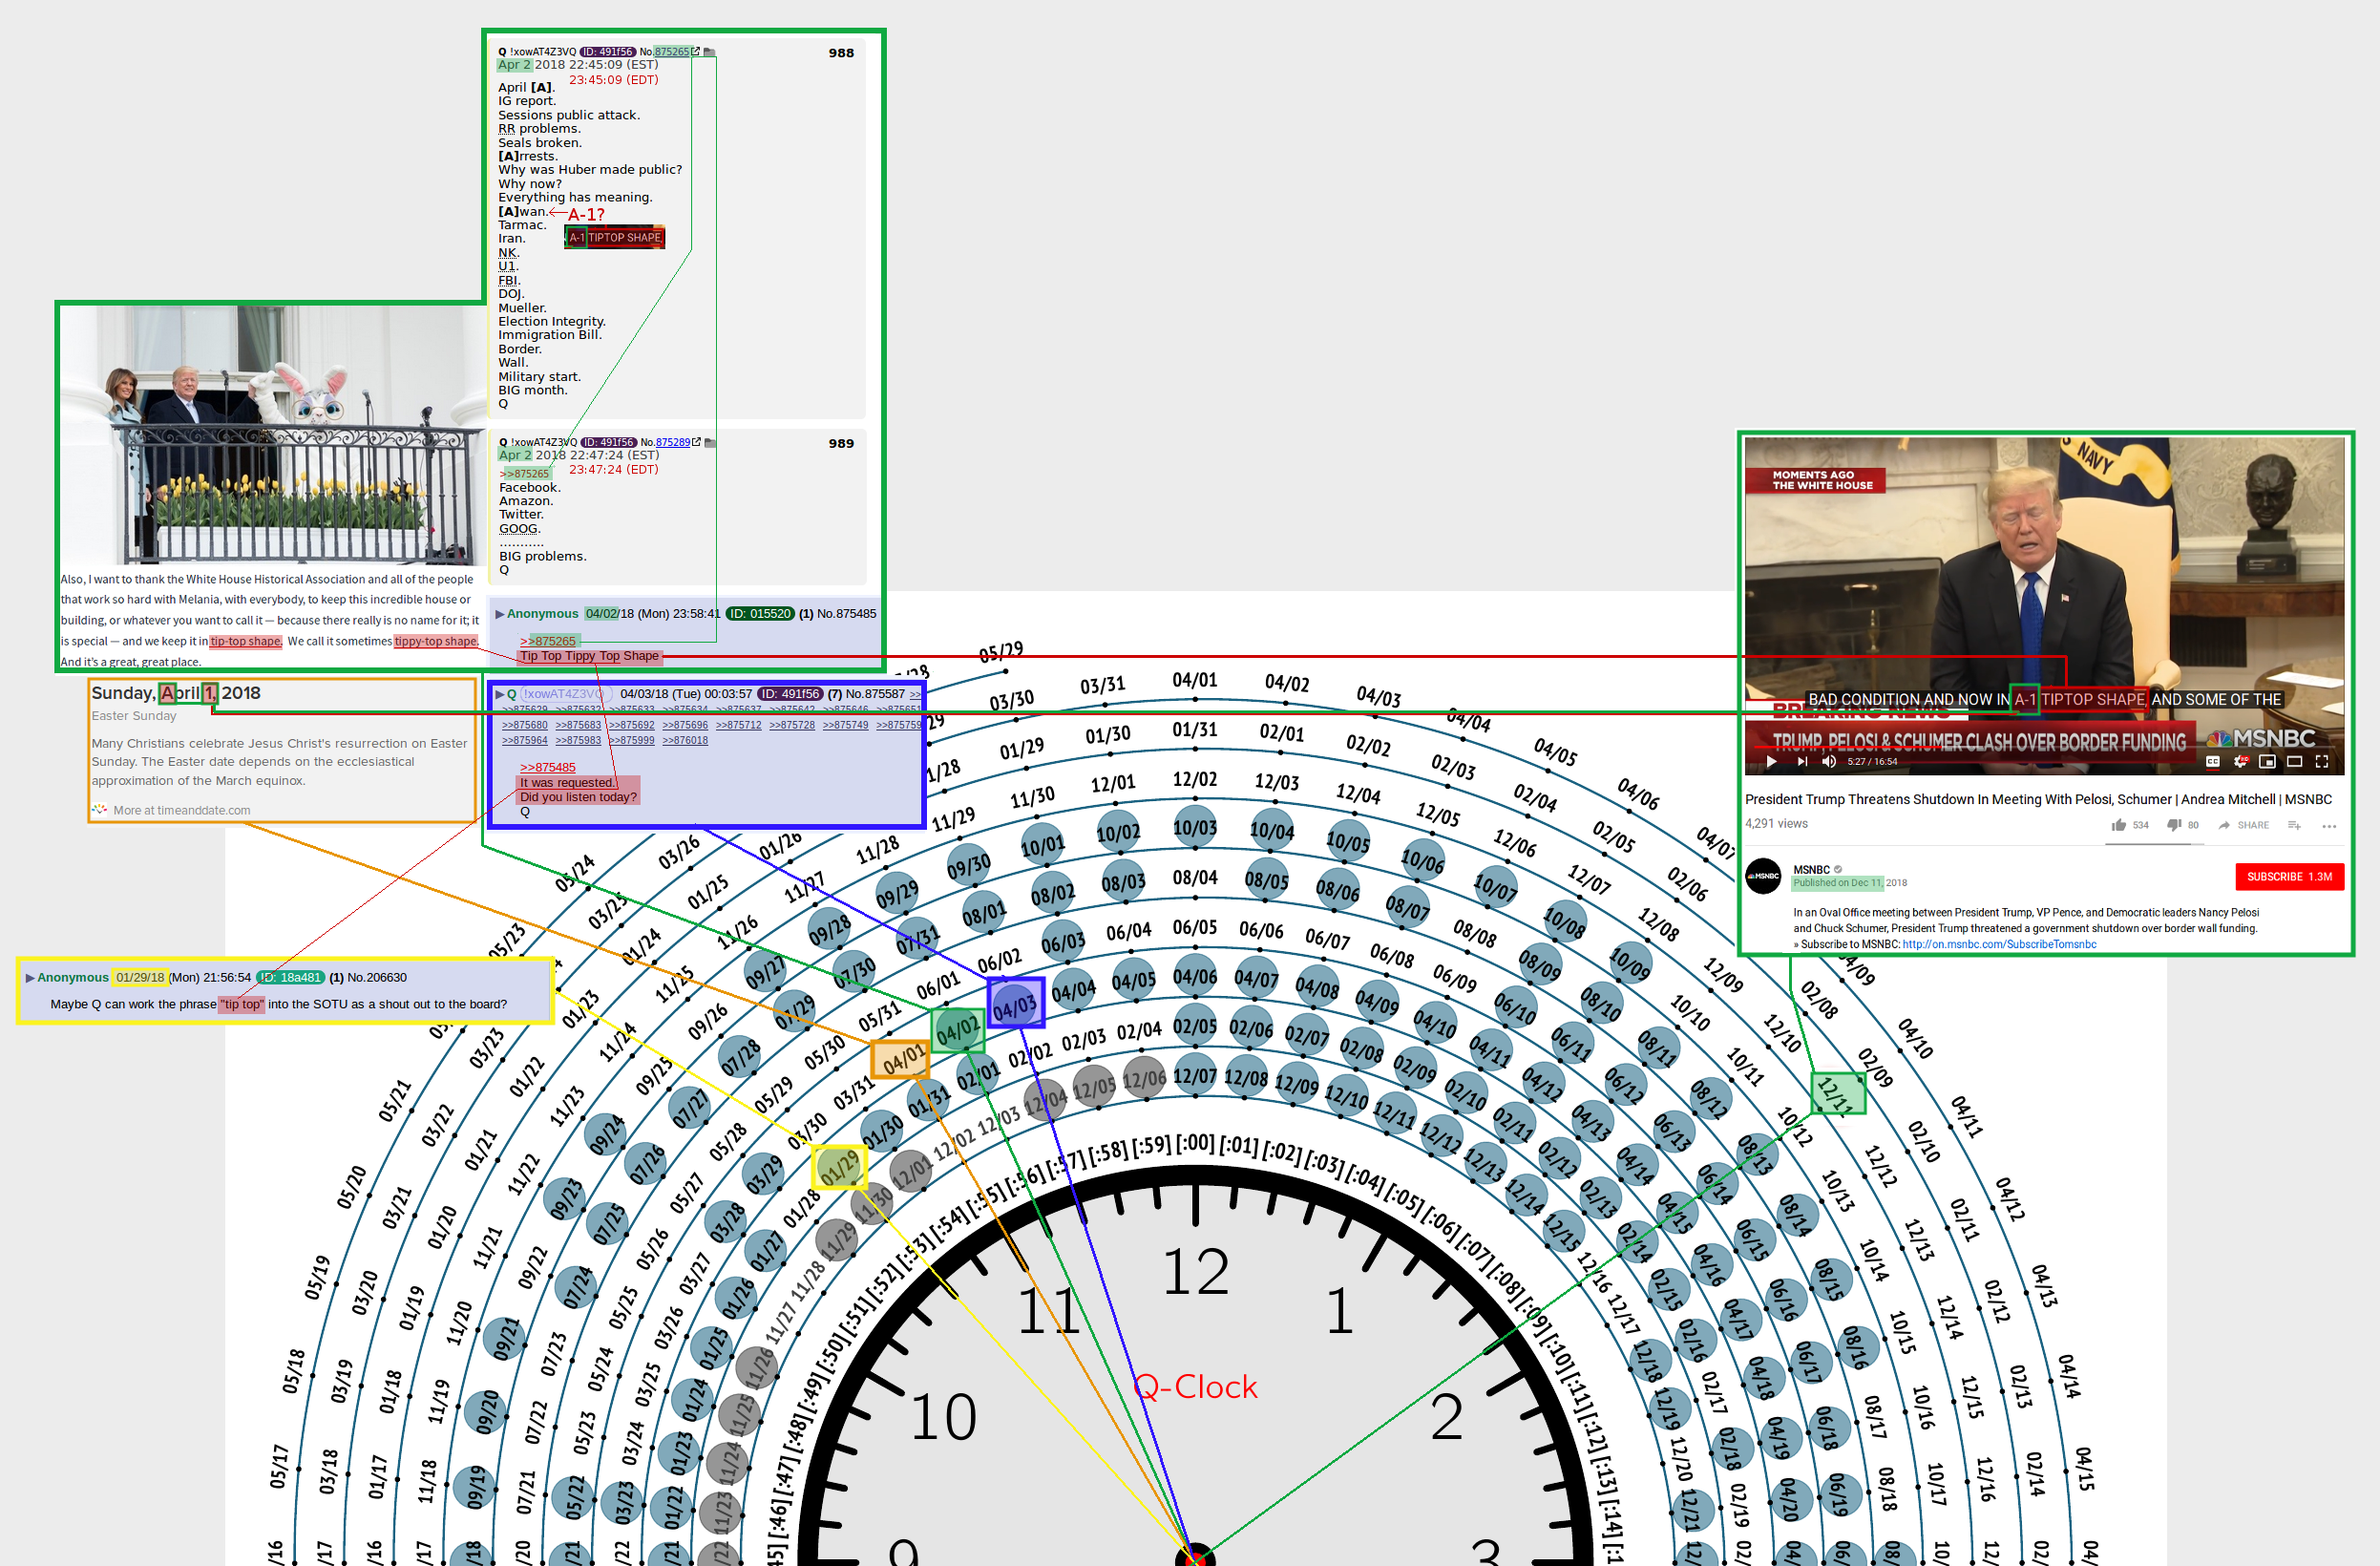This screenshot has width=2380, height=1566.
Task: Collapse Q post No.875587 with triangle
Action: coord(500,694)
